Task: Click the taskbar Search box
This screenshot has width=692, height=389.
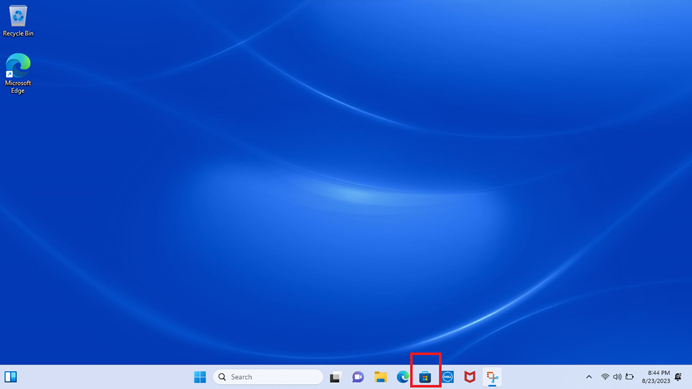Action: click(268, 377)
